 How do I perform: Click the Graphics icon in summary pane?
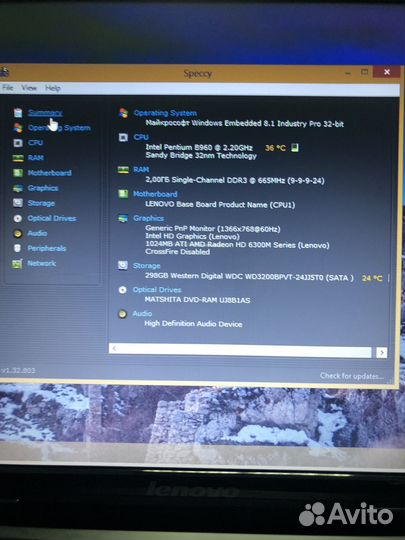[123, 218]
